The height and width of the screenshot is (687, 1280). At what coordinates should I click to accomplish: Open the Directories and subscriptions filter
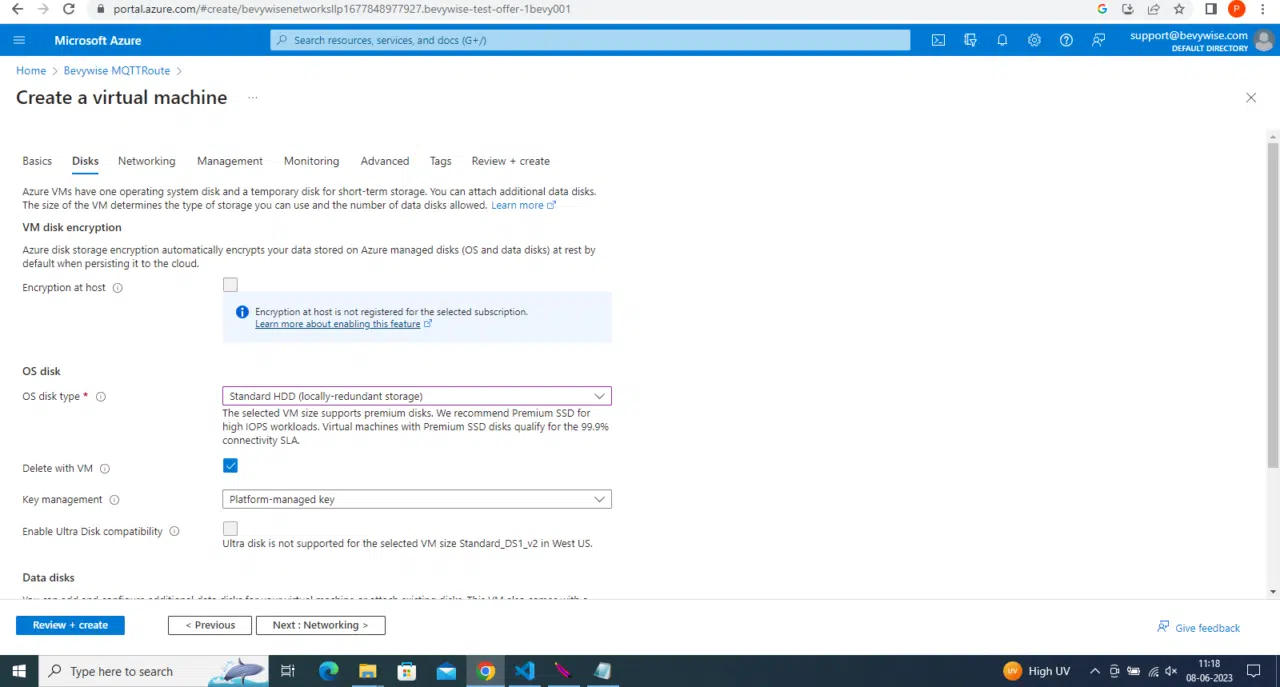pyautogui.click(x=970, y=40)
